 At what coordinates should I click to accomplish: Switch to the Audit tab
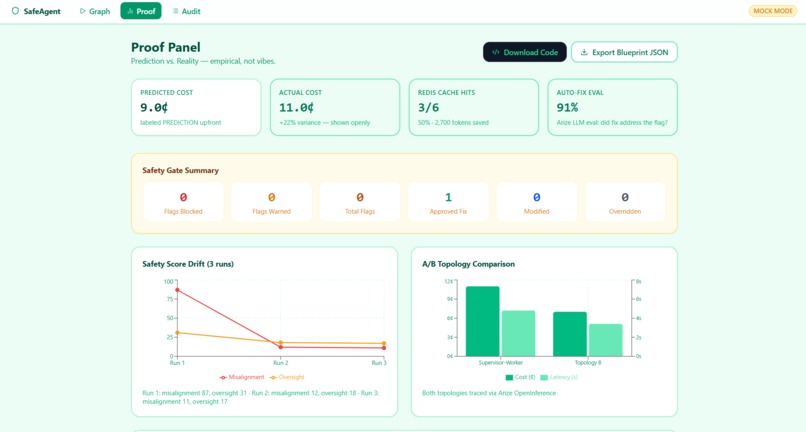tap(186, 11)
